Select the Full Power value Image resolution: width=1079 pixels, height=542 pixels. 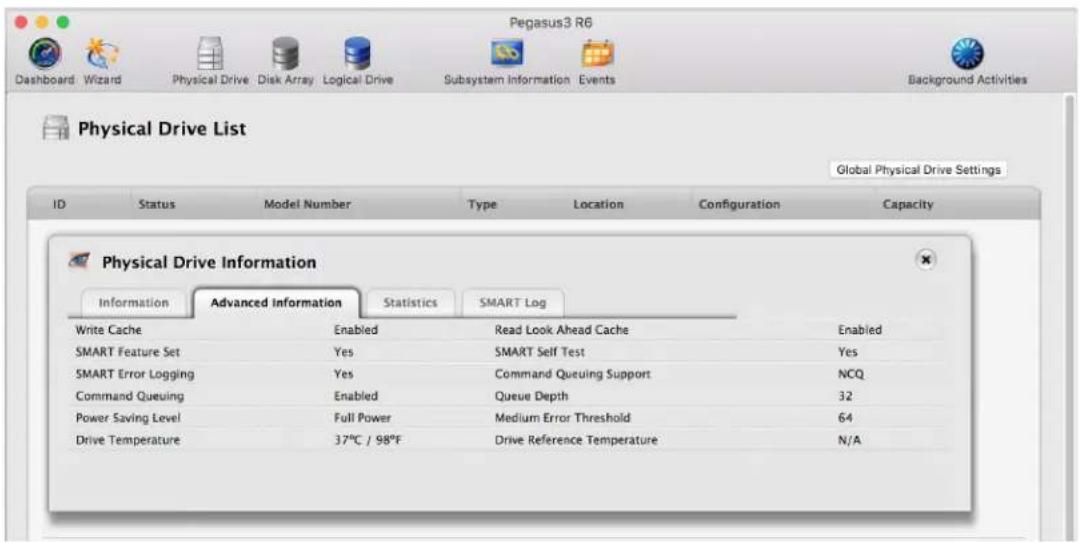pos(362,418)
